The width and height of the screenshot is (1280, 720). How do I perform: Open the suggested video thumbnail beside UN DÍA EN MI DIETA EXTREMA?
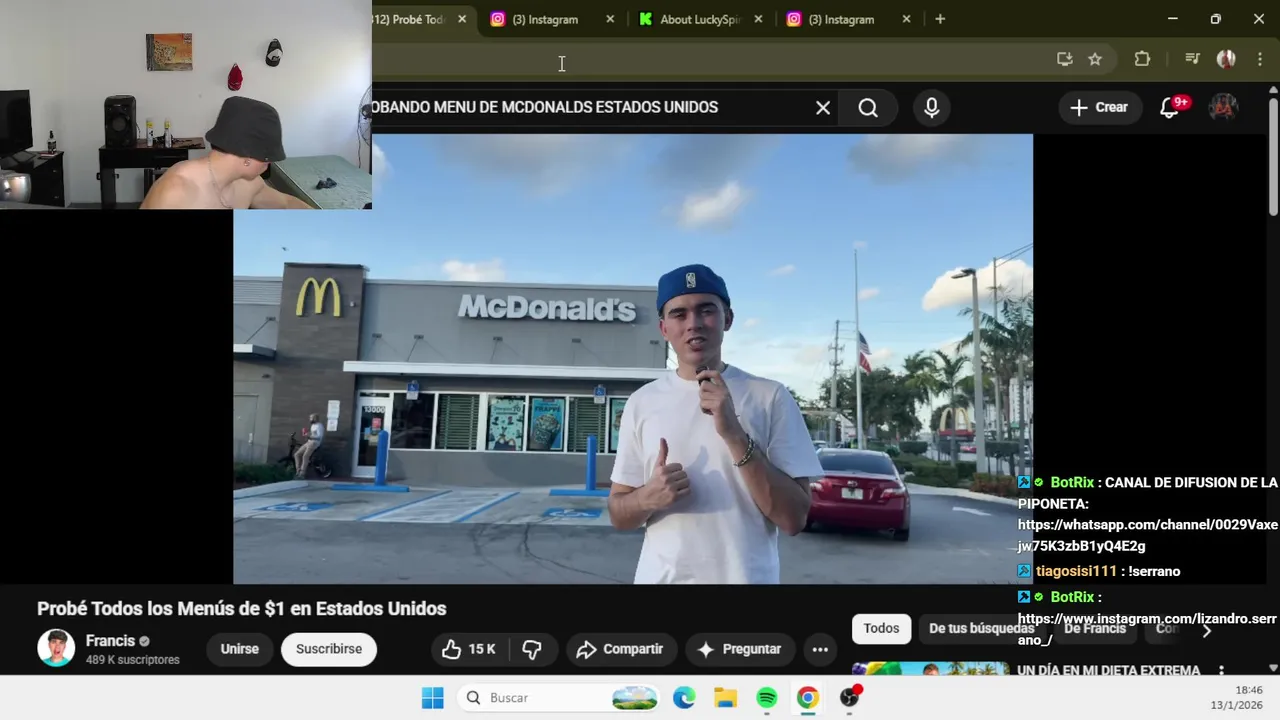click(930, 669)
